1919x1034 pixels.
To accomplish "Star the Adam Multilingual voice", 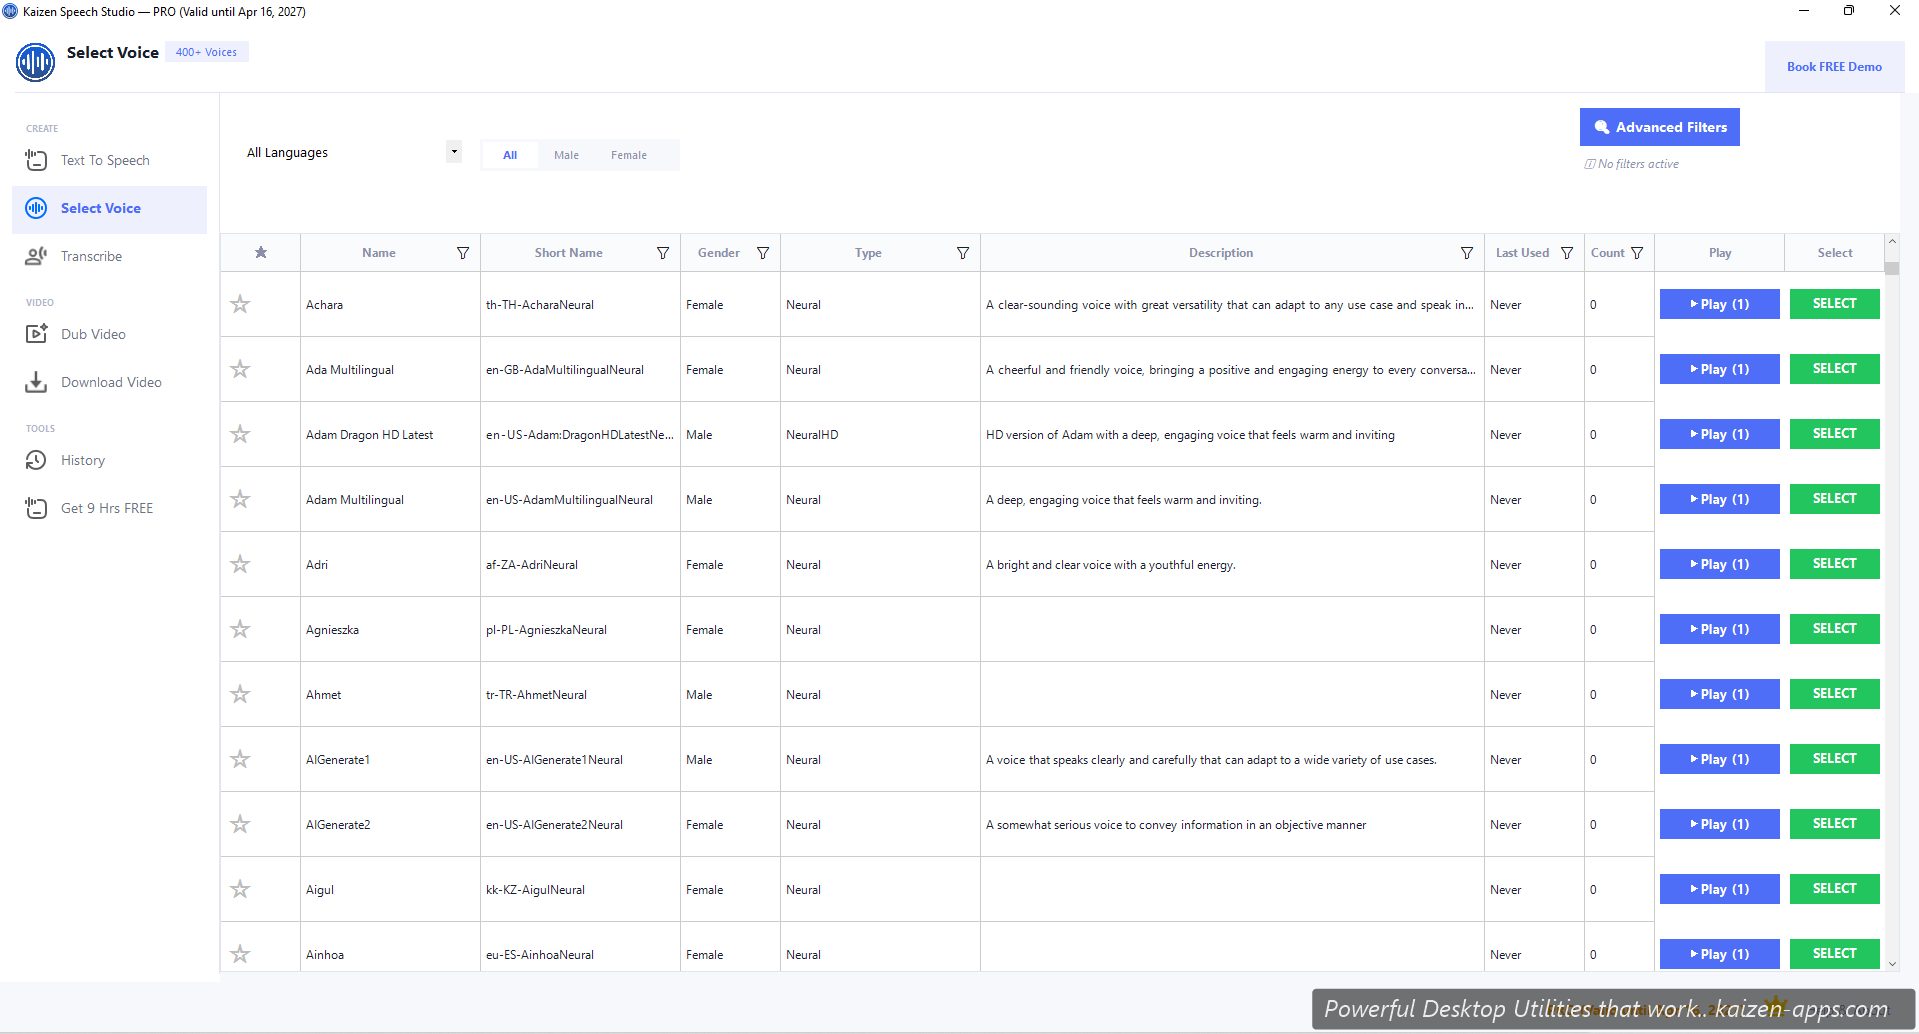I will click(x=240, y=499).
